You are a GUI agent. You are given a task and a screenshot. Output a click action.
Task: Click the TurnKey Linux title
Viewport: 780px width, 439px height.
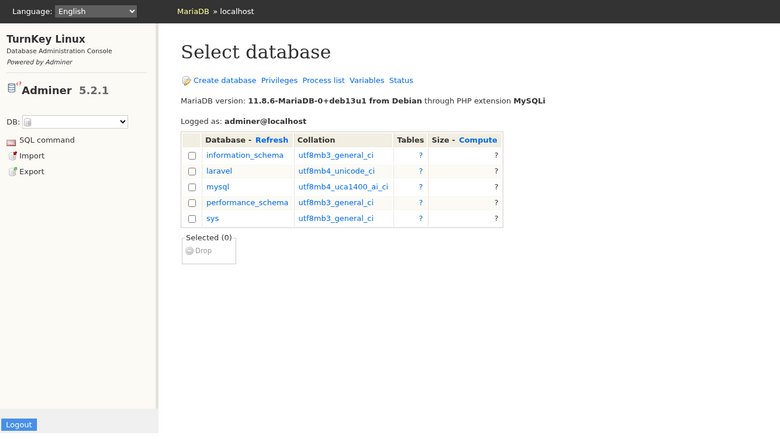point(46,39)
